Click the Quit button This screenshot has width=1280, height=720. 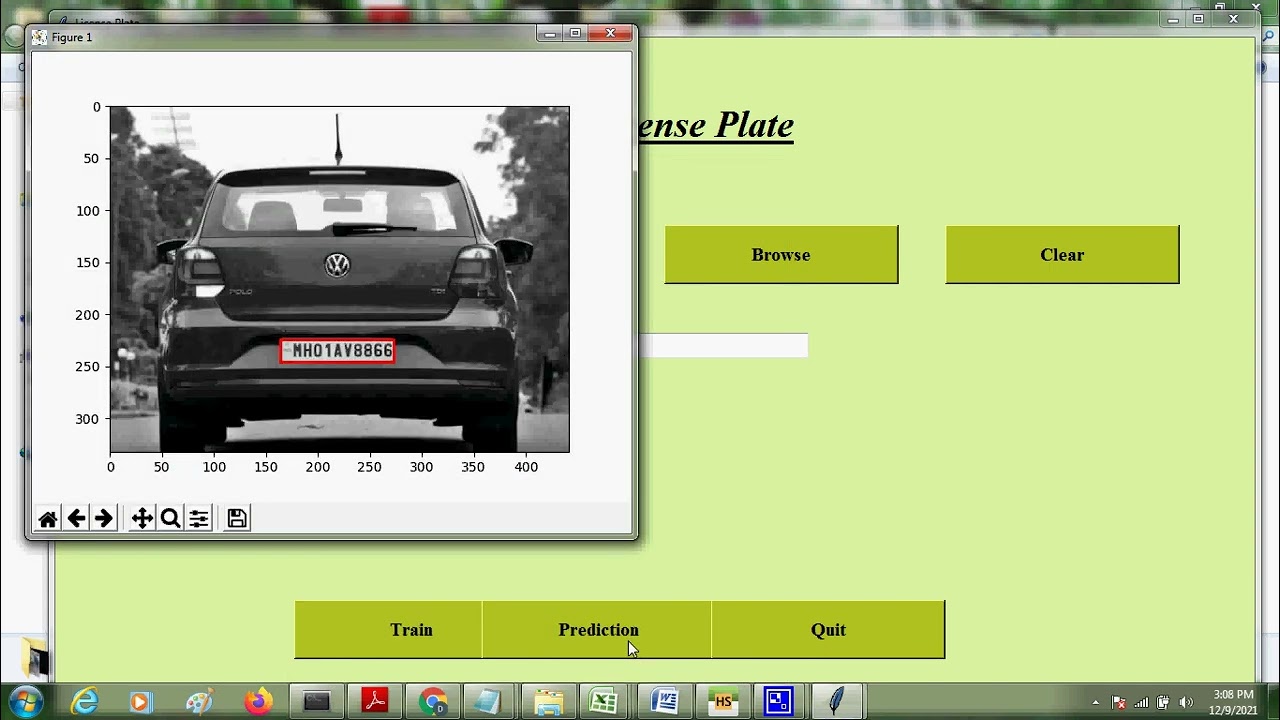tap(828, 629)
